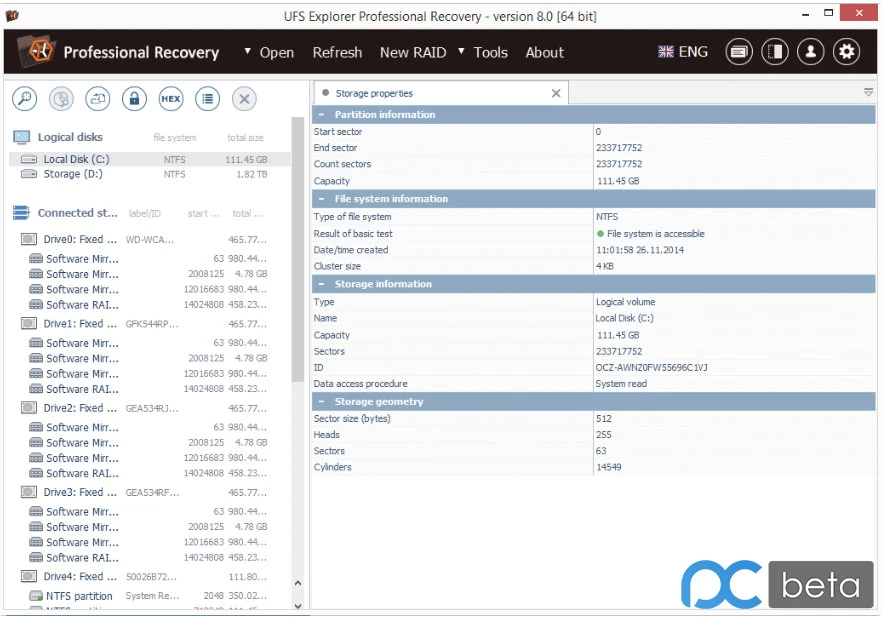
Task: Click the 'System read' data access value
Action: [x=621, y=384]
